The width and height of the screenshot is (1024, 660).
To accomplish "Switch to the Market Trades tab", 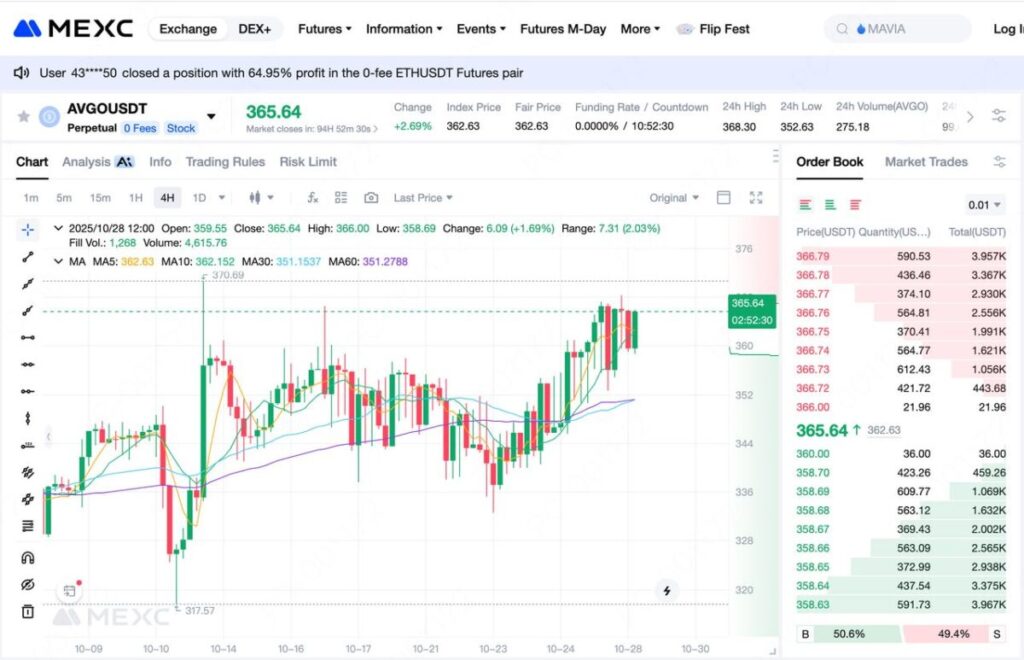I will [926, 161].
